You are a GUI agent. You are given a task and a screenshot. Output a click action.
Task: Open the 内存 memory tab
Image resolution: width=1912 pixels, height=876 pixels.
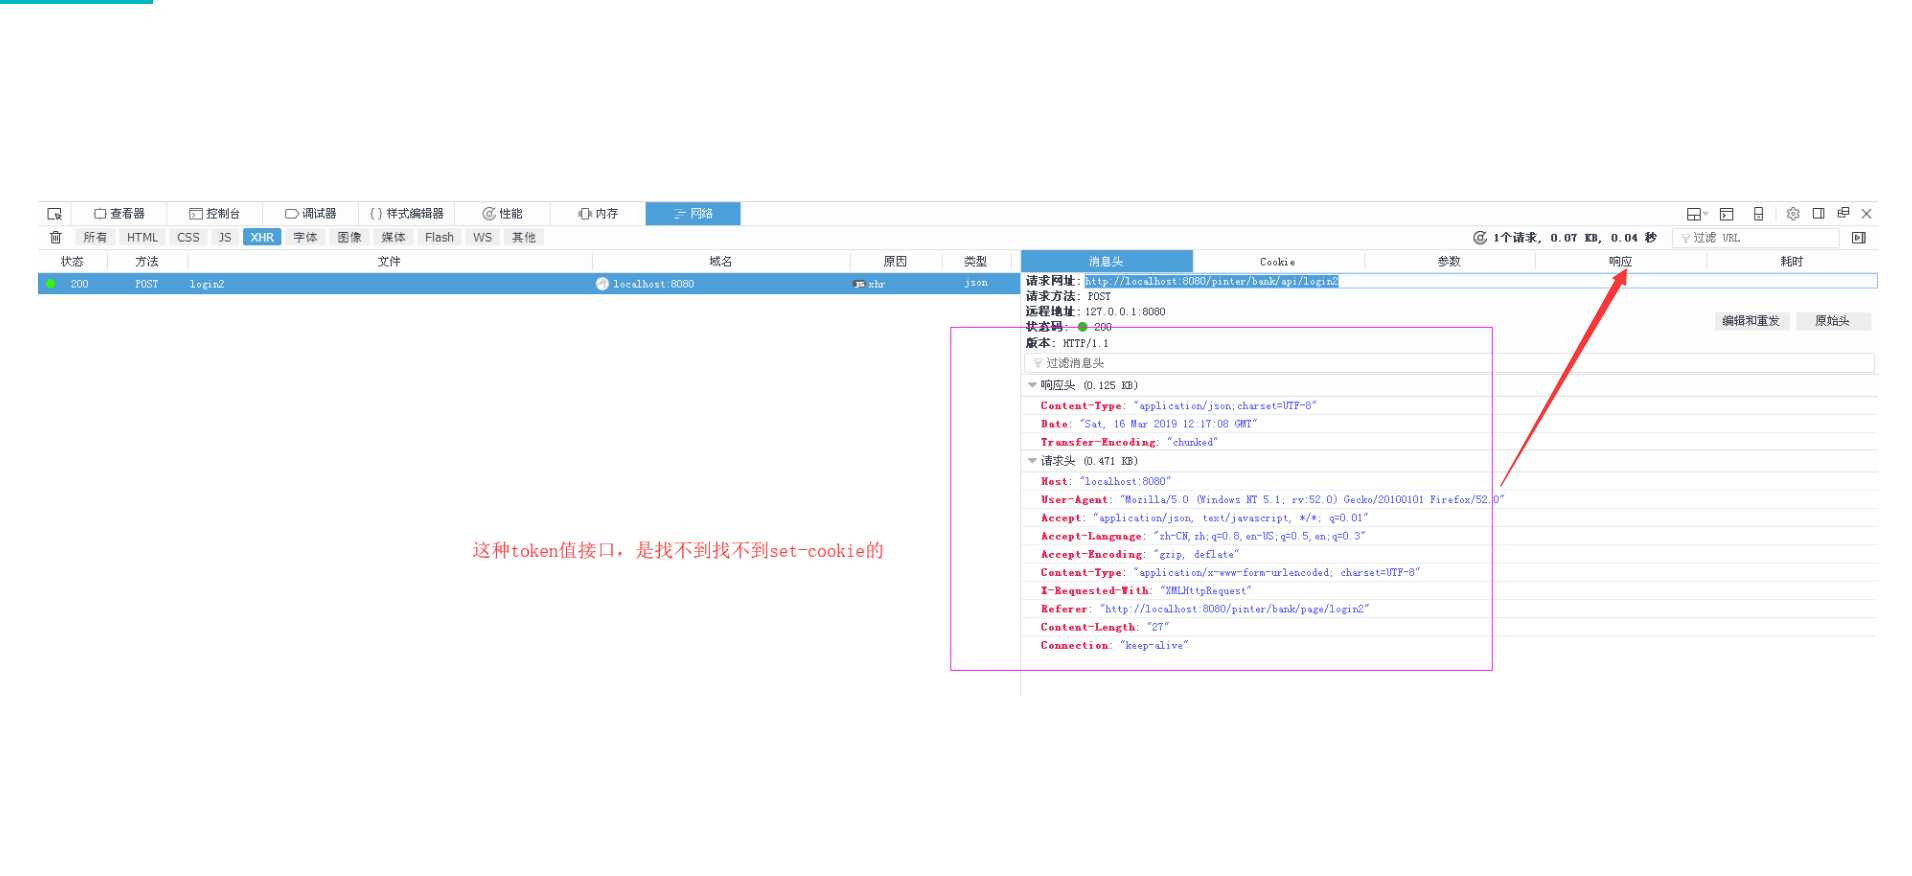(x=598, y=214)
